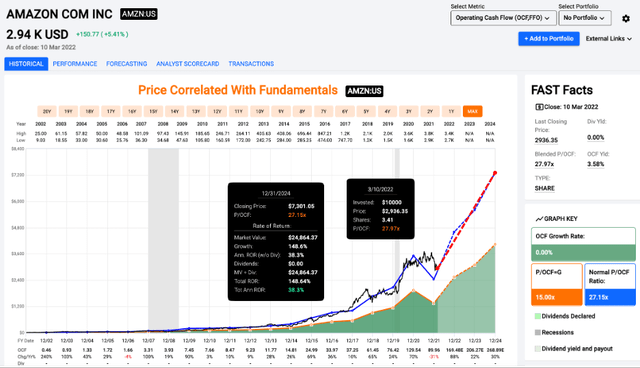Click the Graph Key chart icon
640x368 pixels.
click(539, 219)
